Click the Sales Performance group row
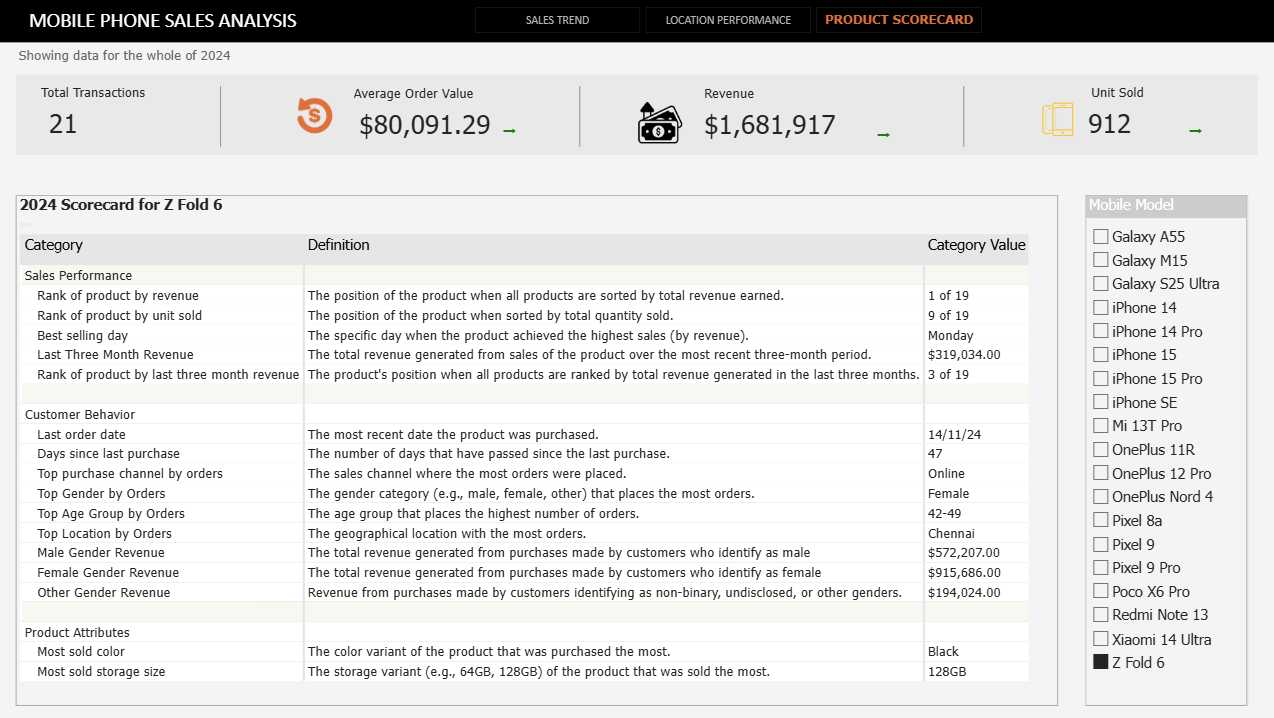The image size is (1274, 718). point(525,275)
